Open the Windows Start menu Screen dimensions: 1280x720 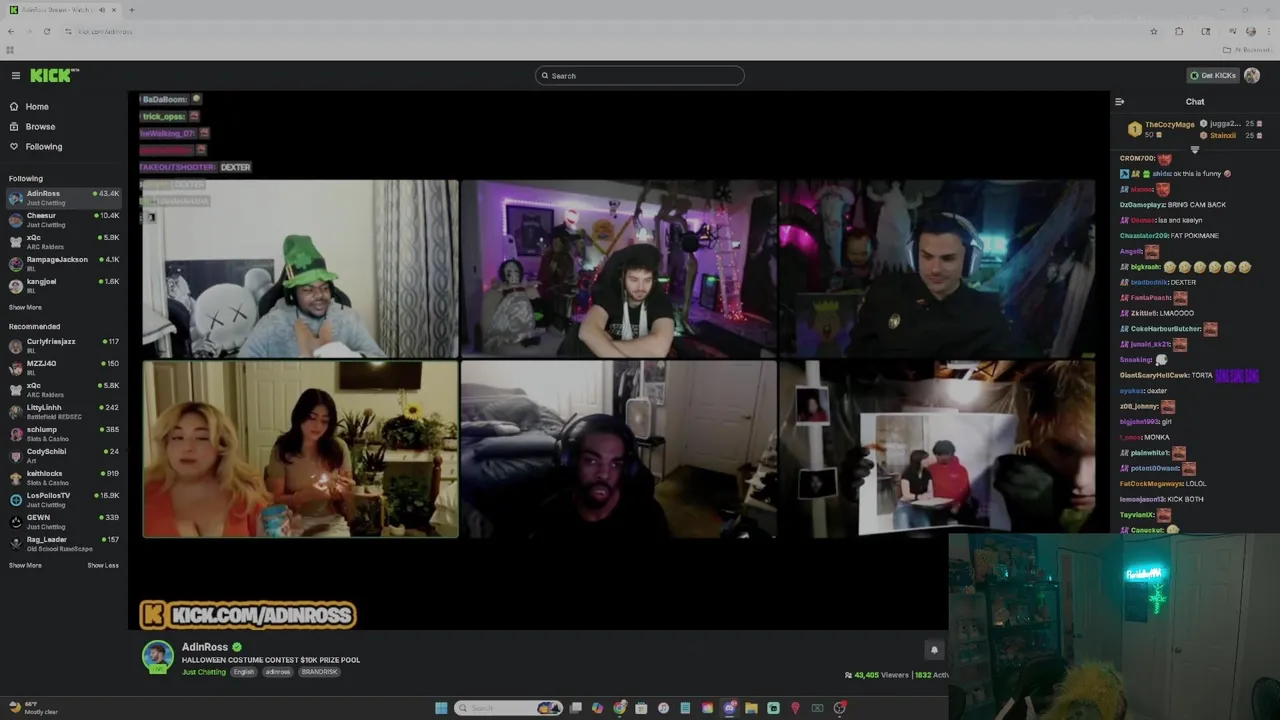(x=441, y=708)
